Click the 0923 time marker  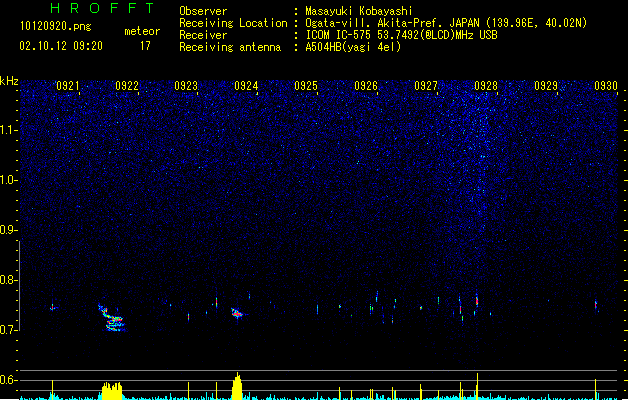point(186,86)
